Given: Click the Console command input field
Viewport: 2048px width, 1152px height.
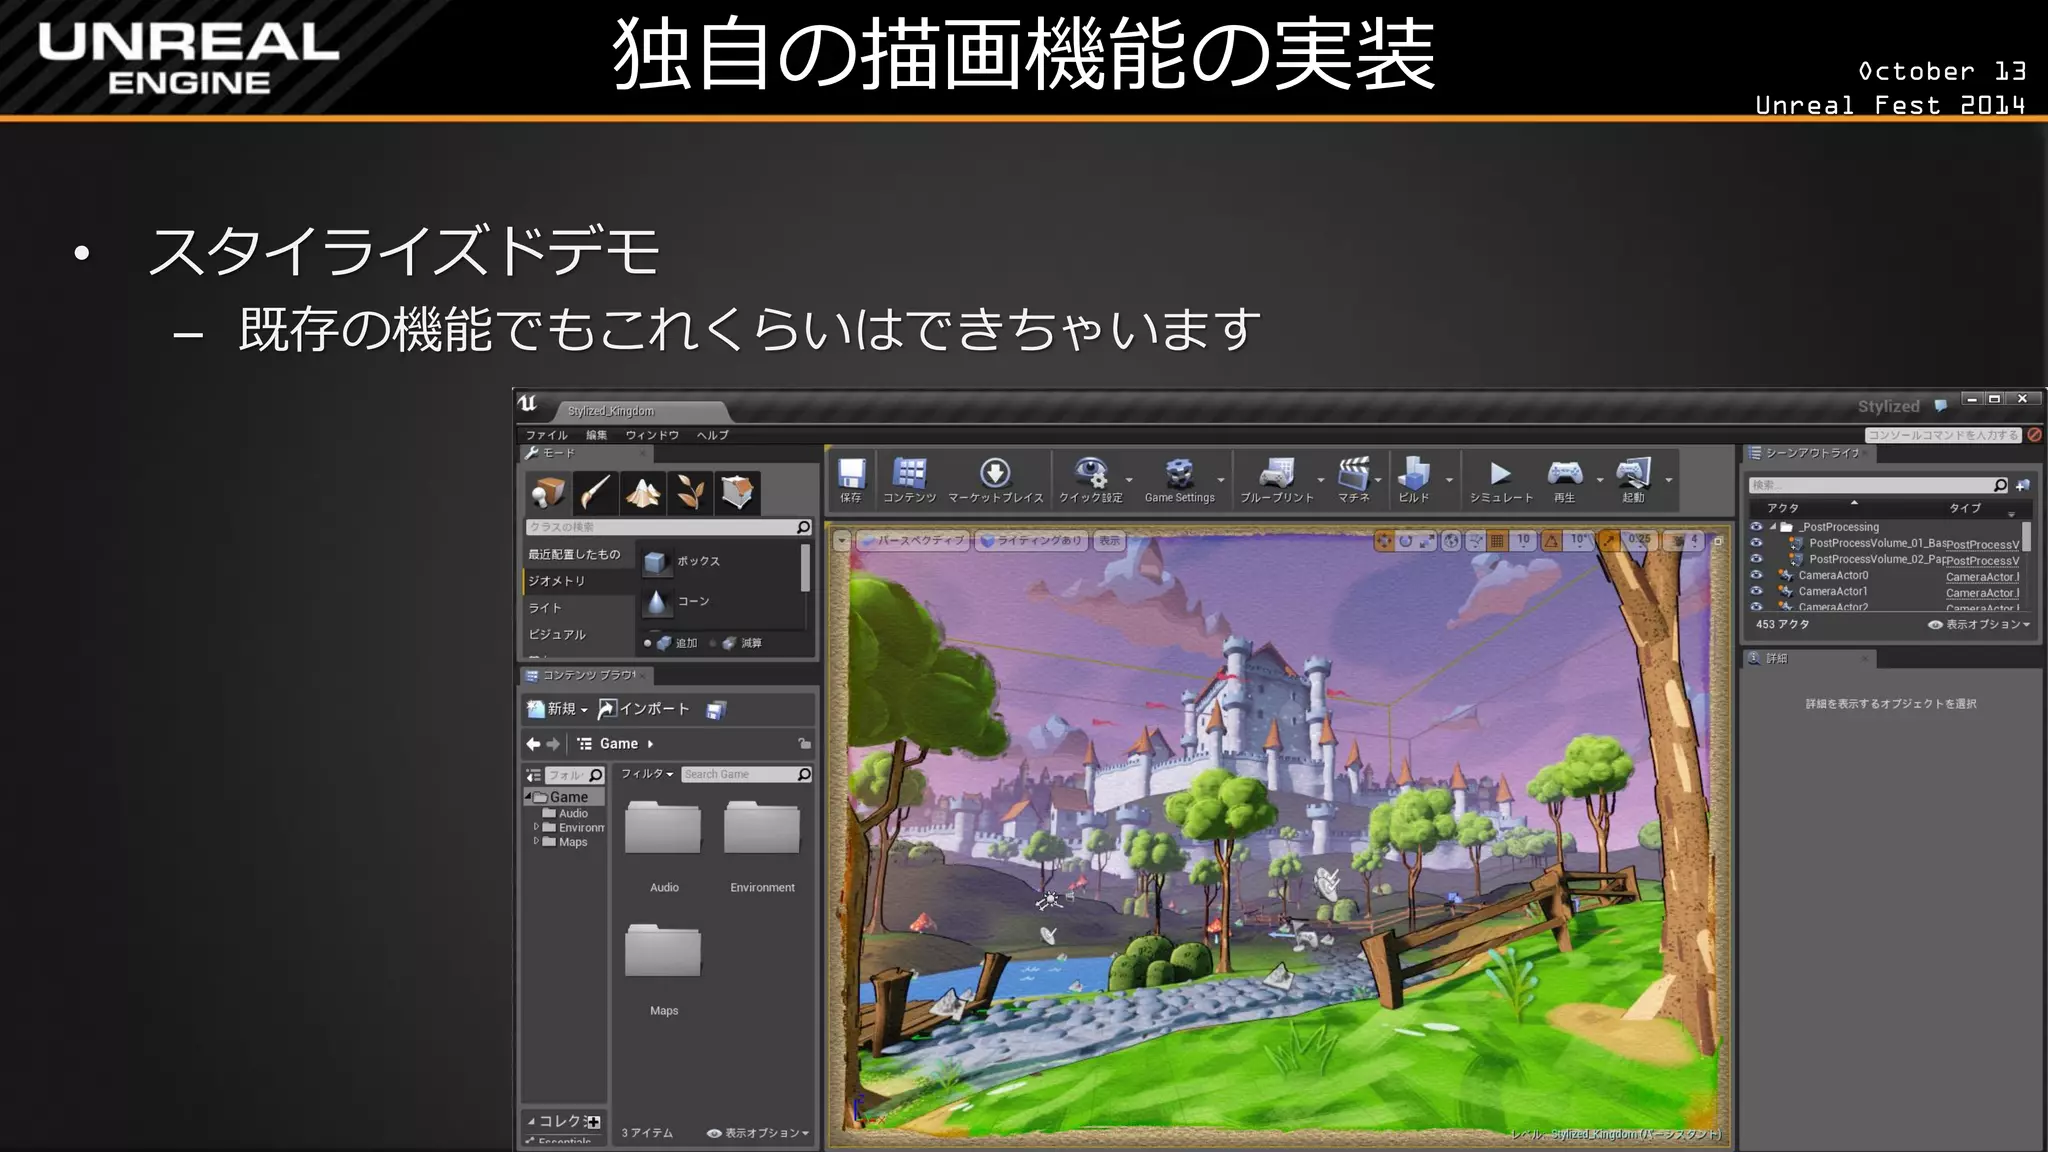Looking at the screenshot, I should click(x=1943, y=435).
